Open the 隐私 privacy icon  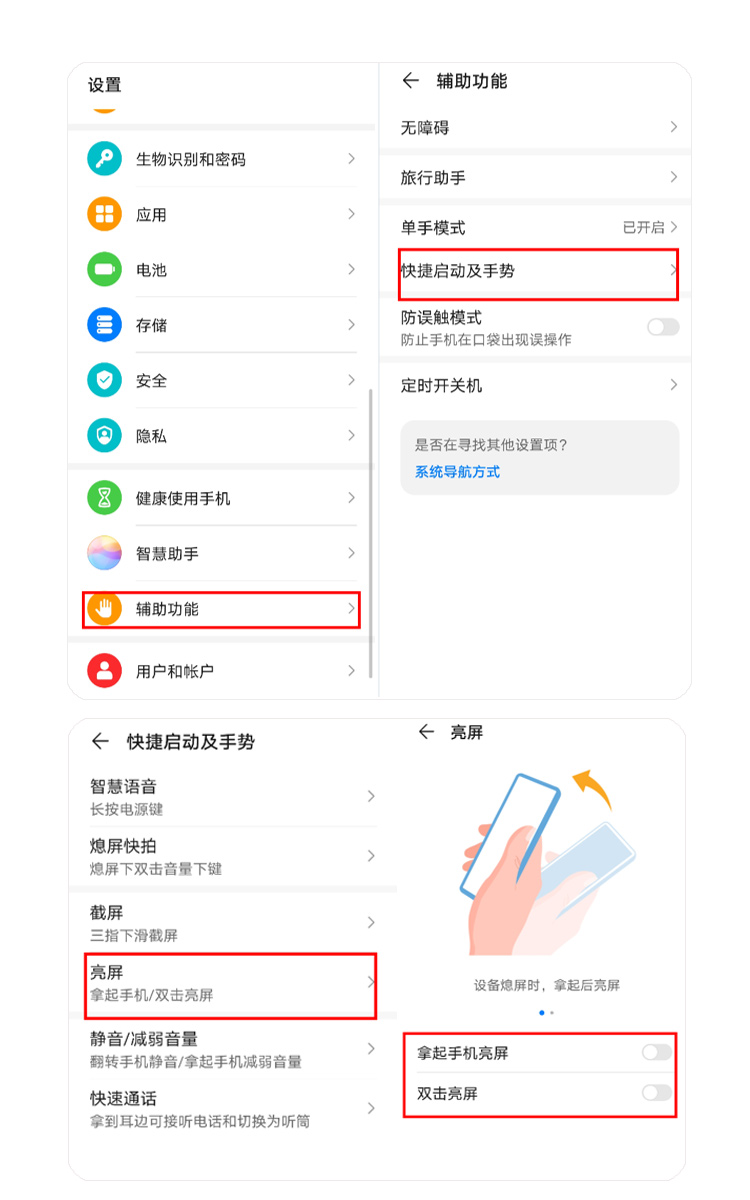click(x=104, y=436)
